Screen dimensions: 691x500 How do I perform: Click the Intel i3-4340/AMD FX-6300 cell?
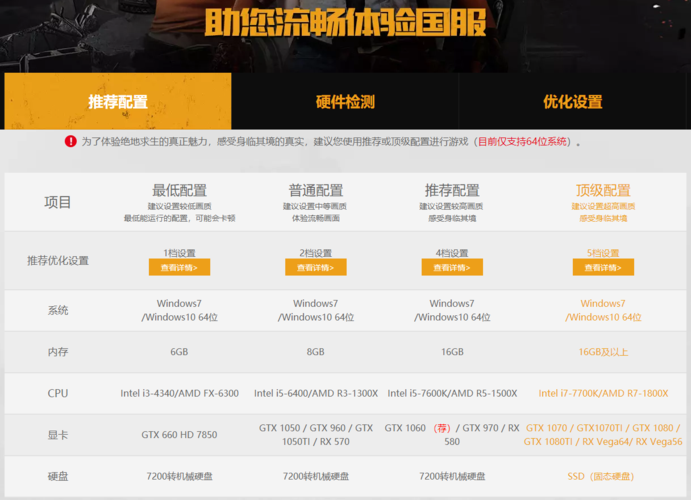(179, 393)
